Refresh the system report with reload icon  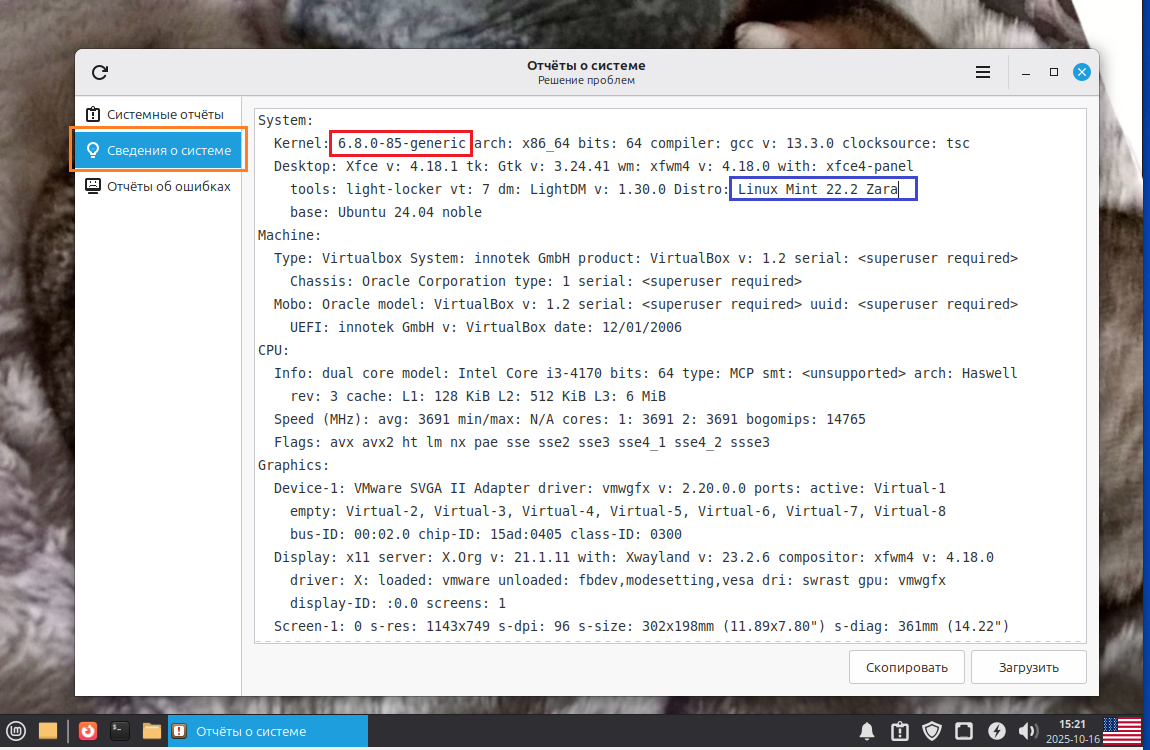(100, 72)
